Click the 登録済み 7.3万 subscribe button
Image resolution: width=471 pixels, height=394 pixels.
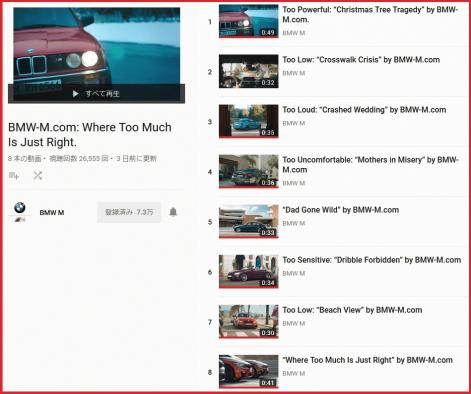coord(129,212)
